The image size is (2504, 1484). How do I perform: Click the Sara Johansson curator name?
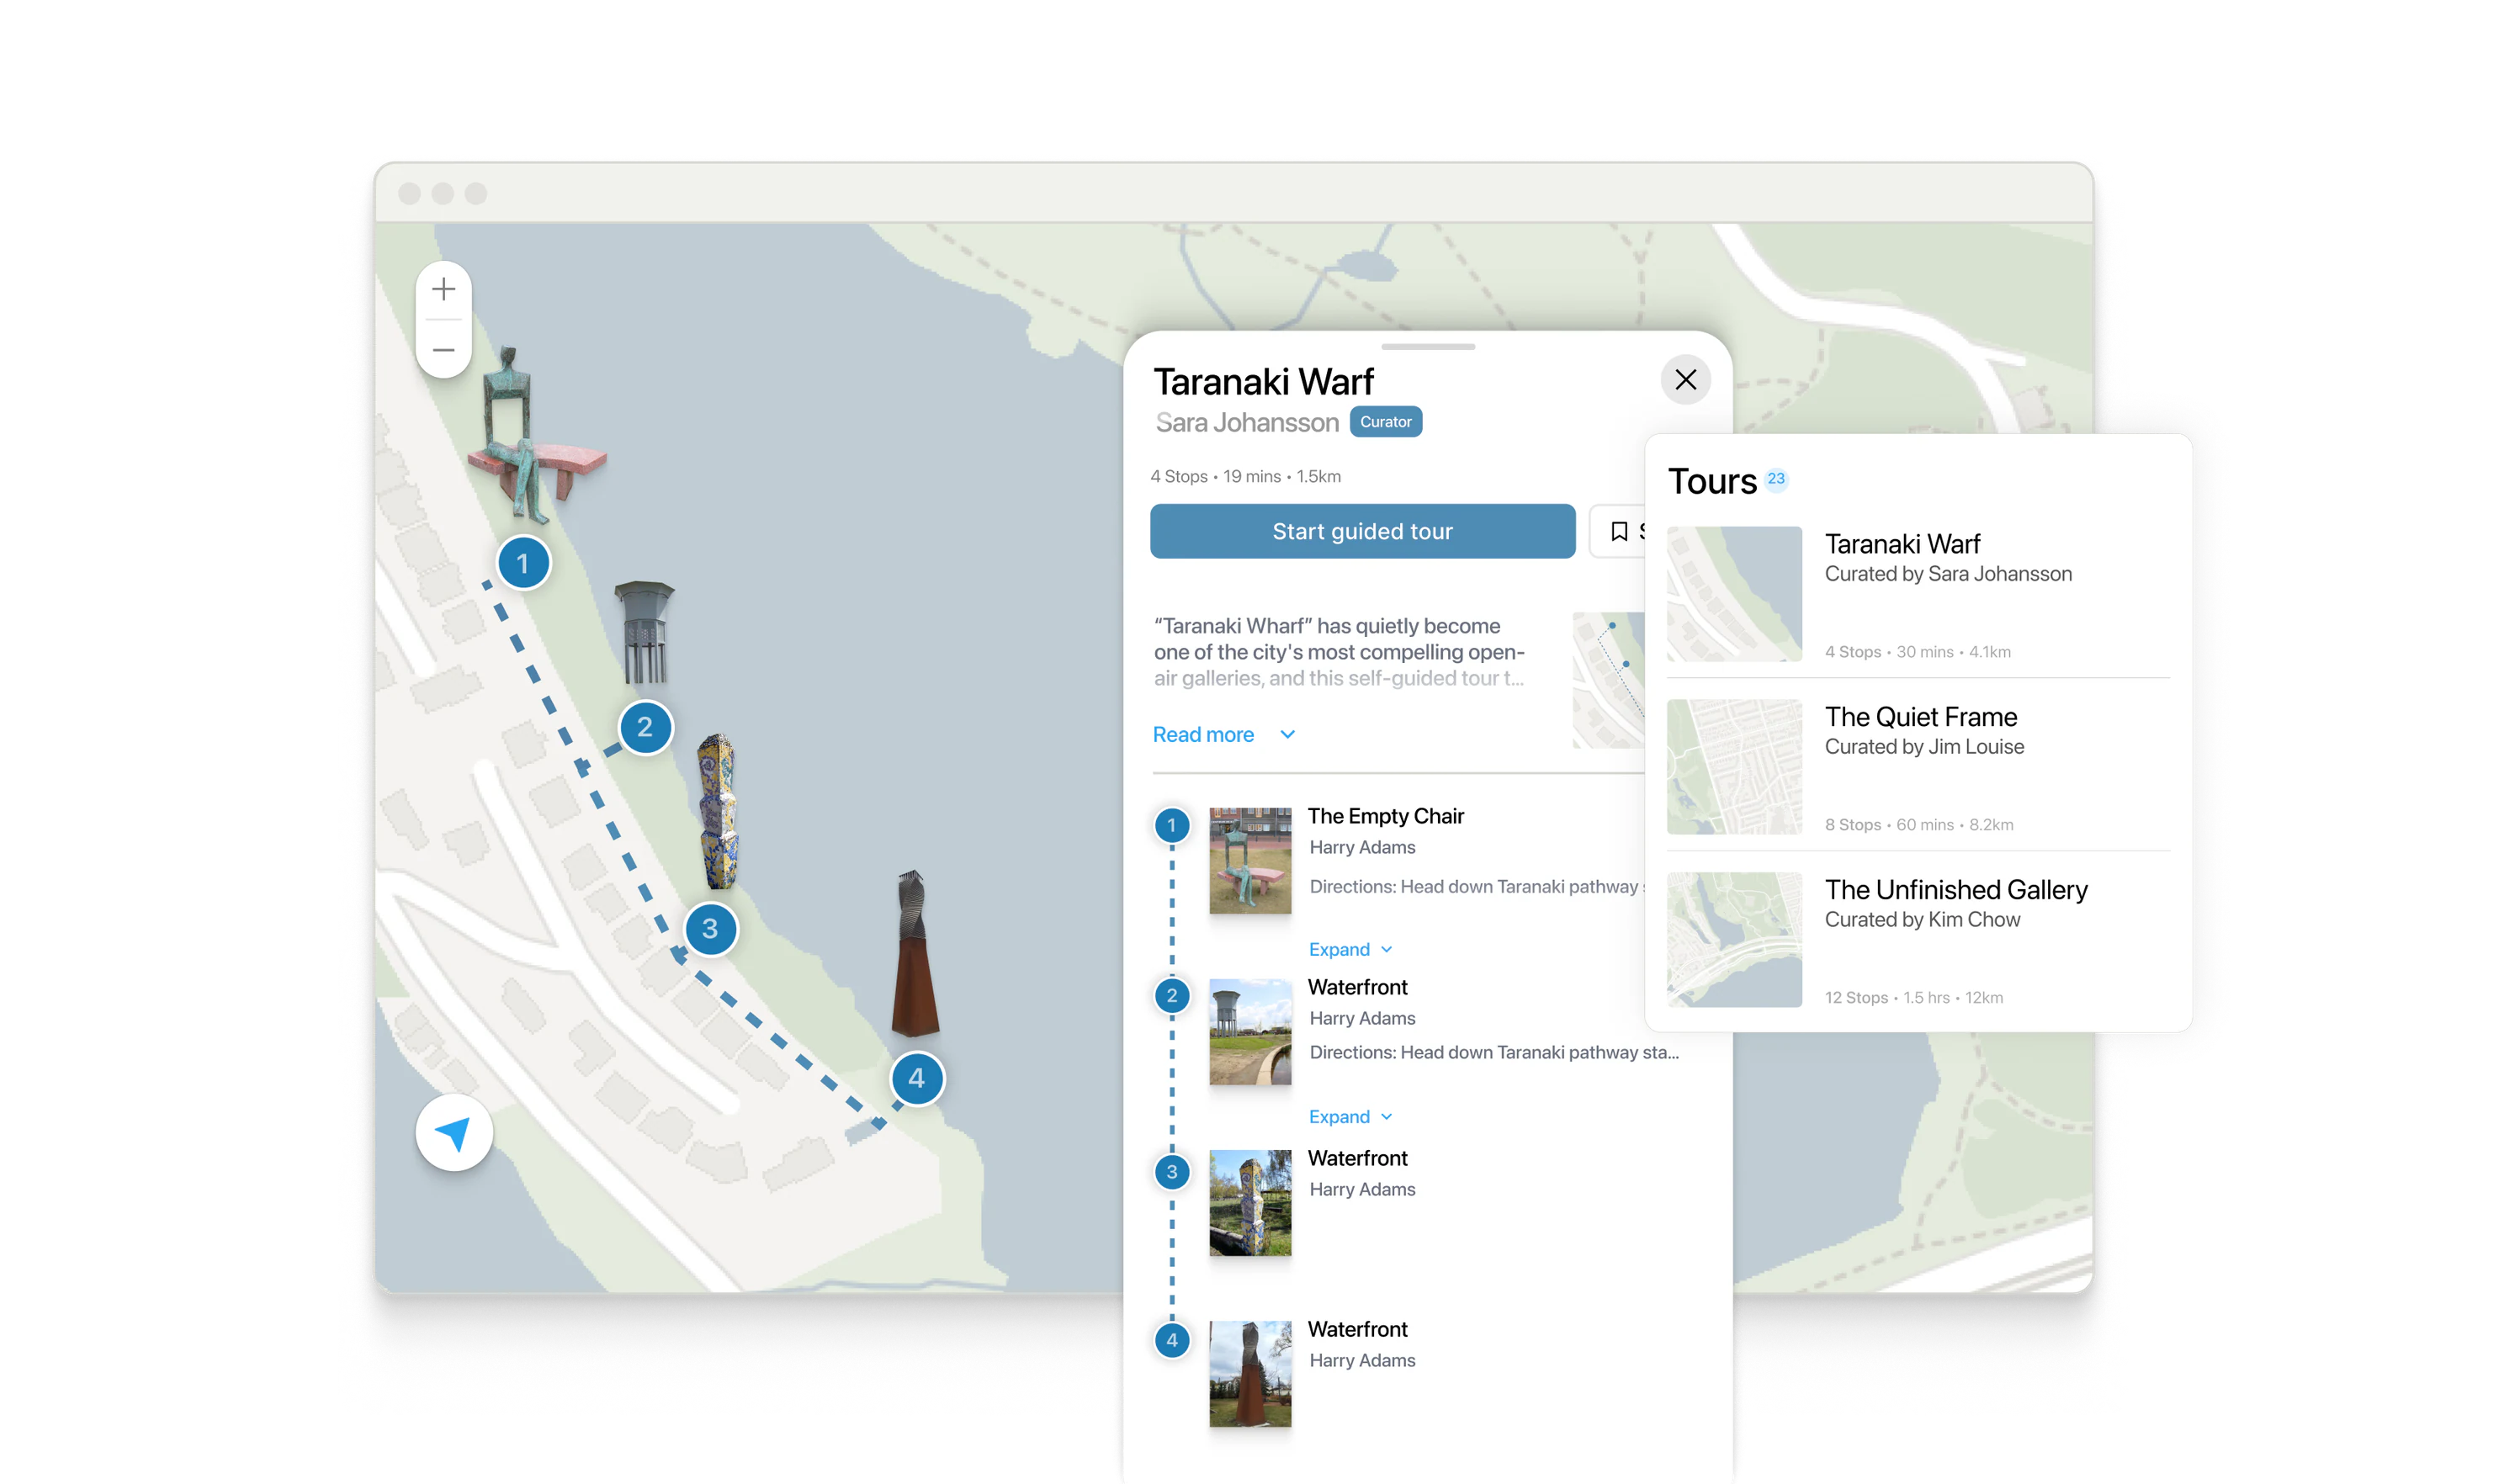tap(1247, 423)
